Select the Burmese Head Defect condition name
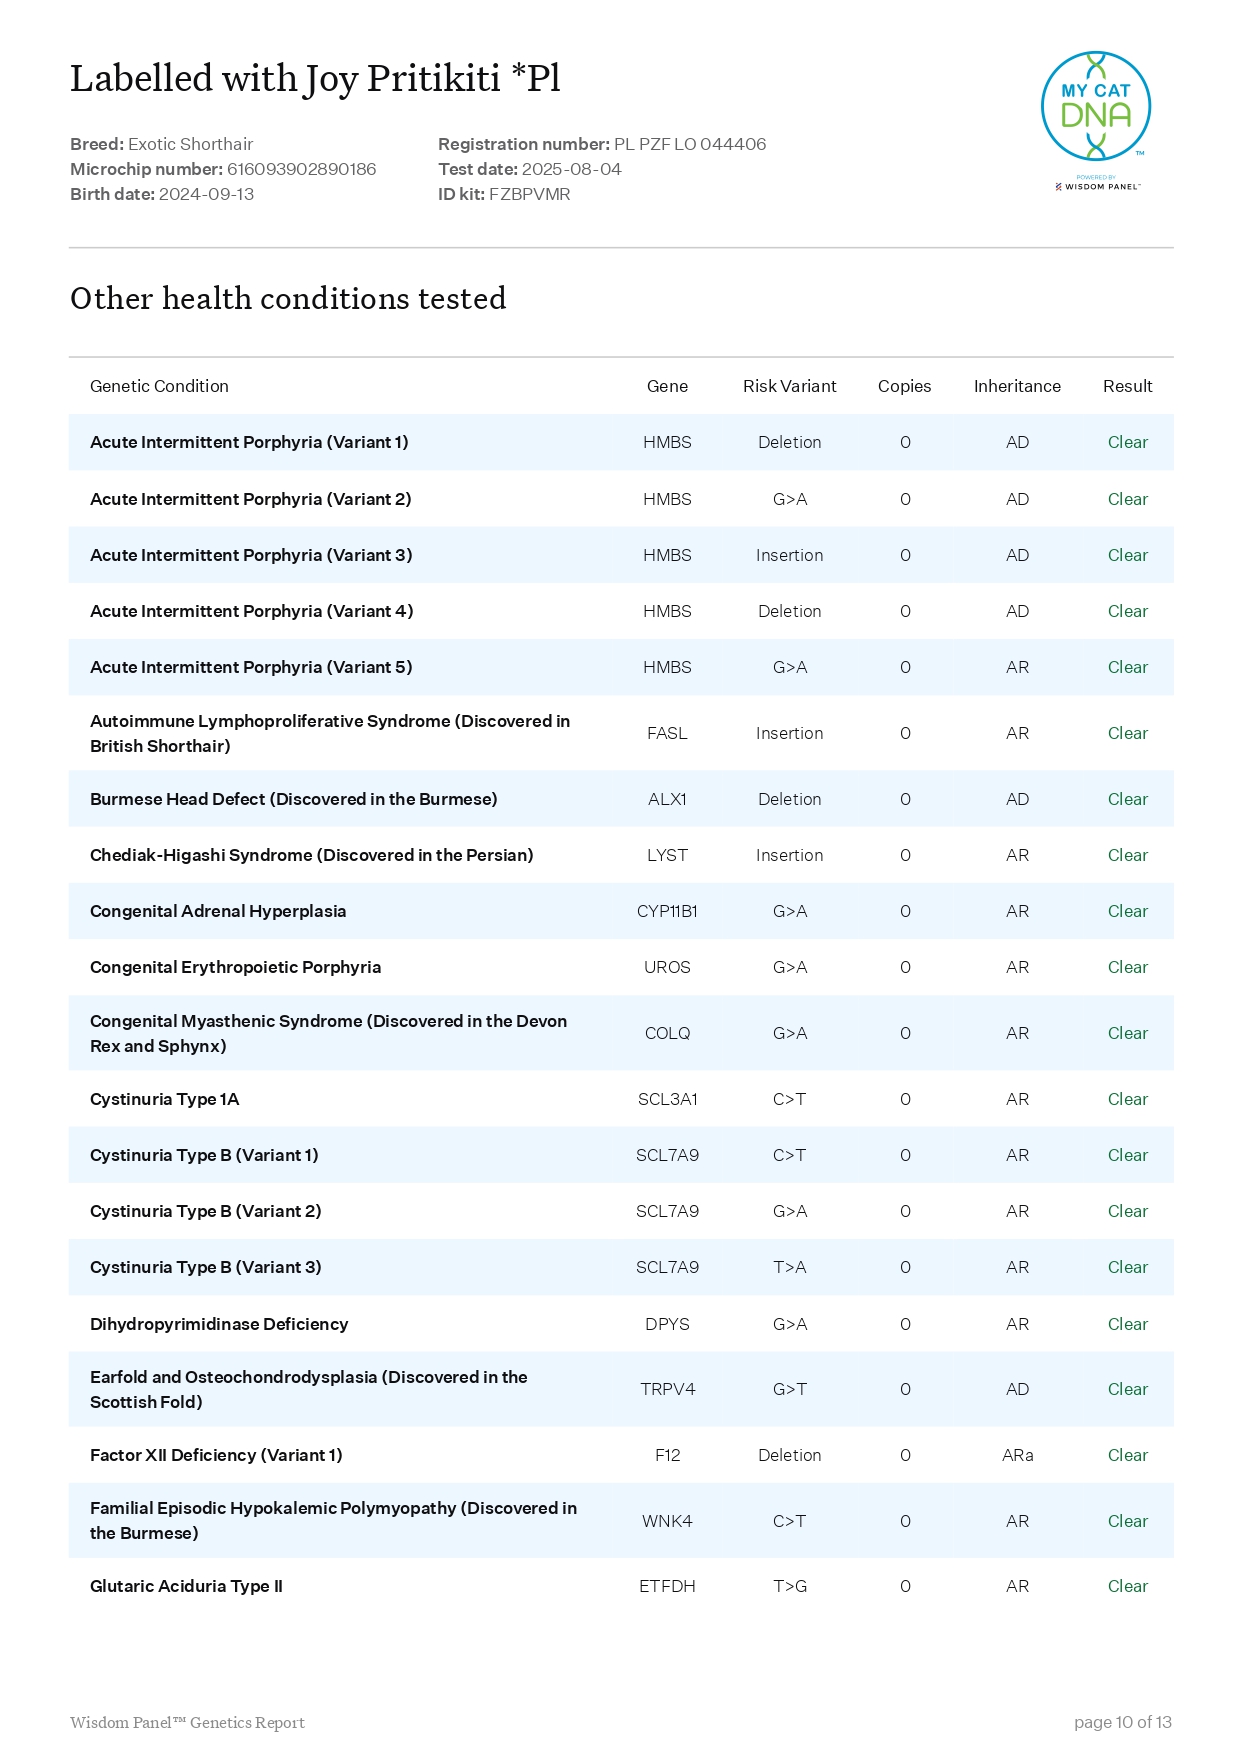 coord(293,799)
